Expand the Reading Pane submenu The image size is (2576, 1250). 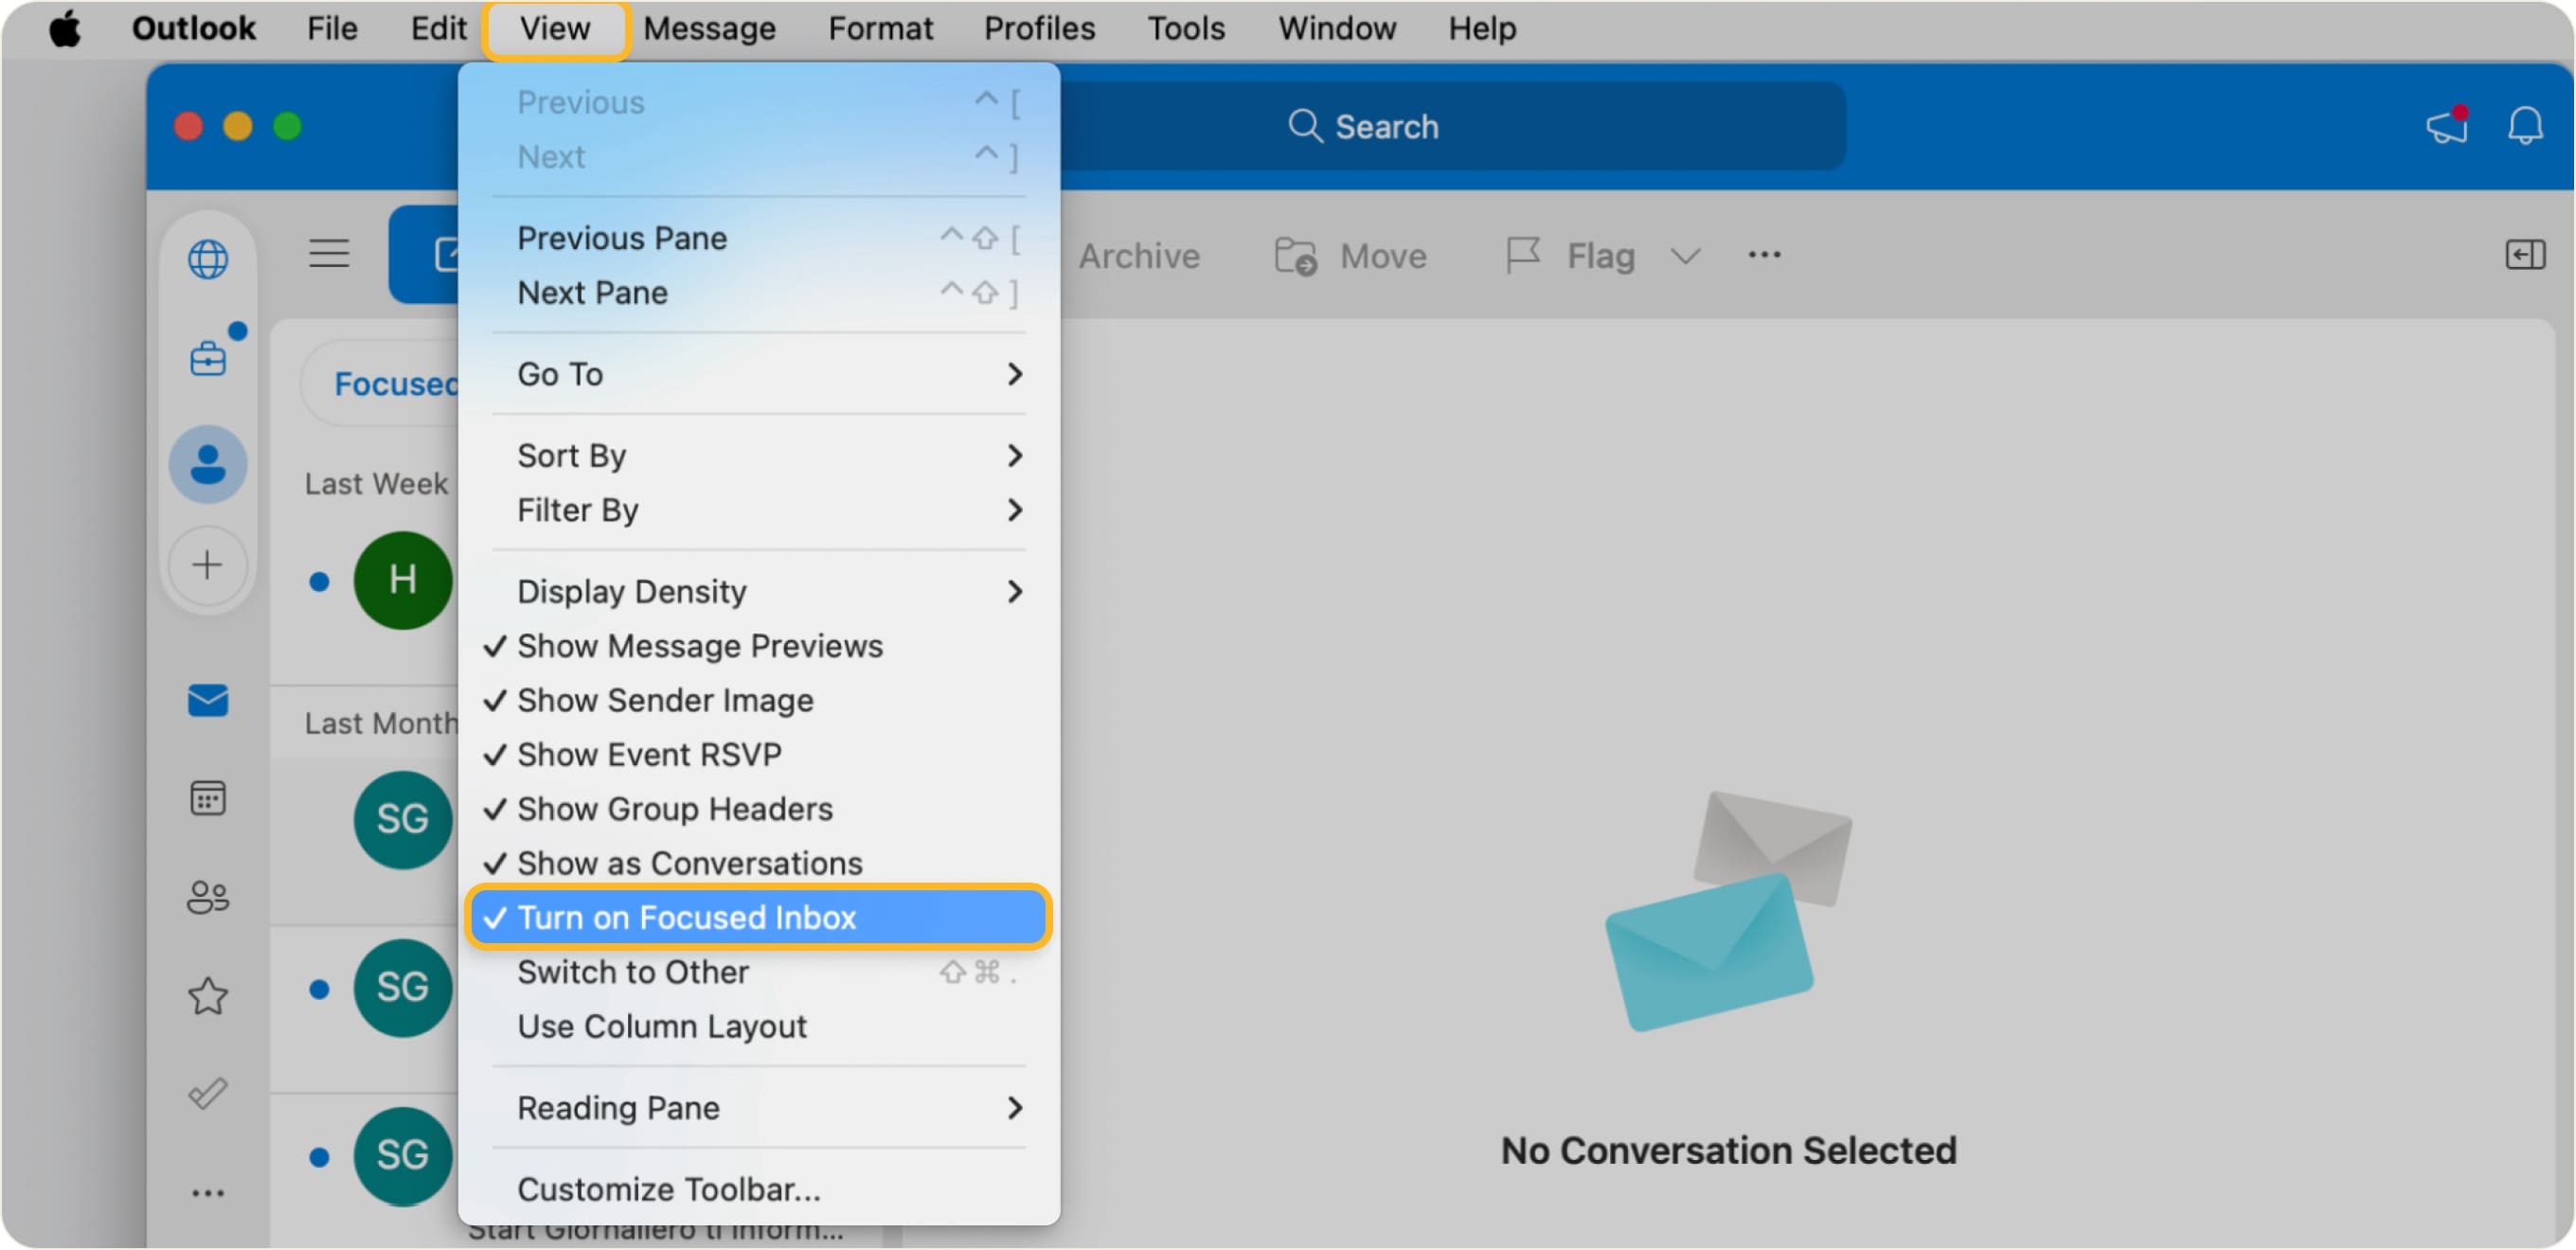tap(758, 1107)
